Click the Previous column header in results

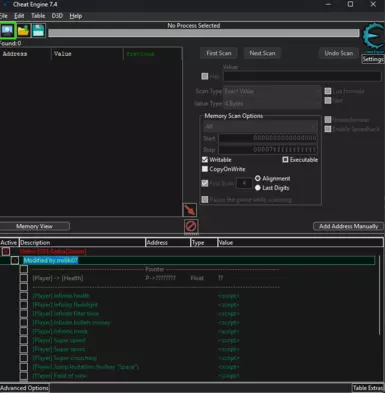[152, 54]
